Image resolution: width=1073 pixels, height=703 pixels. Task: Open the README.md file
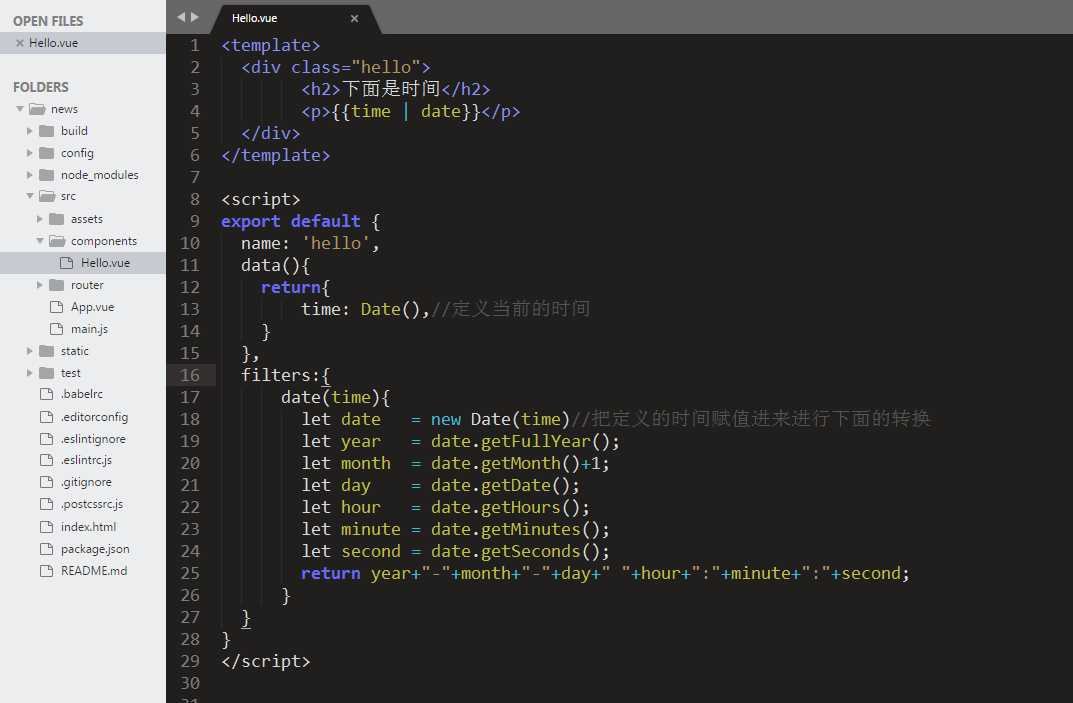click(x=94, y=571)
